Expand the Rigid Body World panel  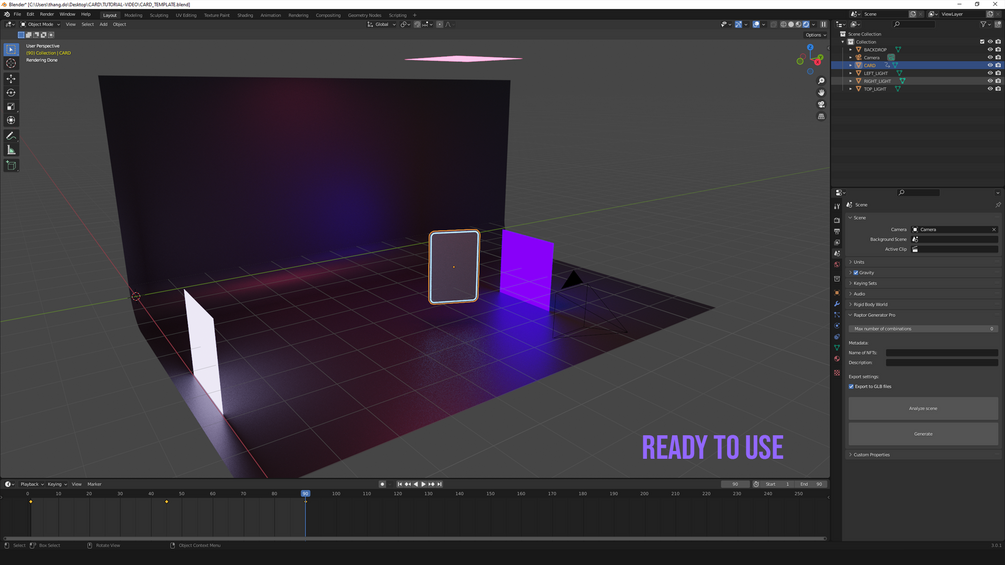coord(923,304)
